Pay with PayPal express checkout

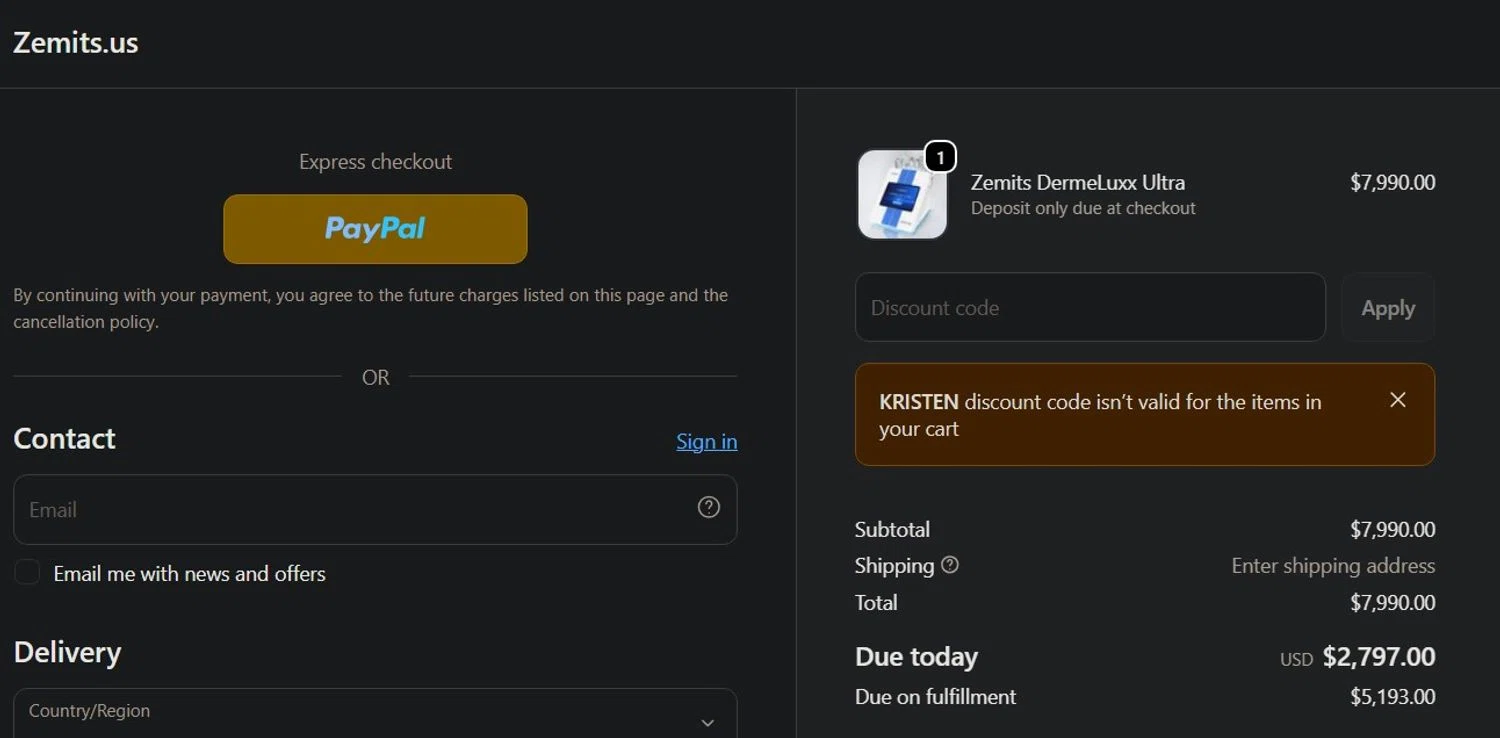pyautogui.click(x=375, y=229)
